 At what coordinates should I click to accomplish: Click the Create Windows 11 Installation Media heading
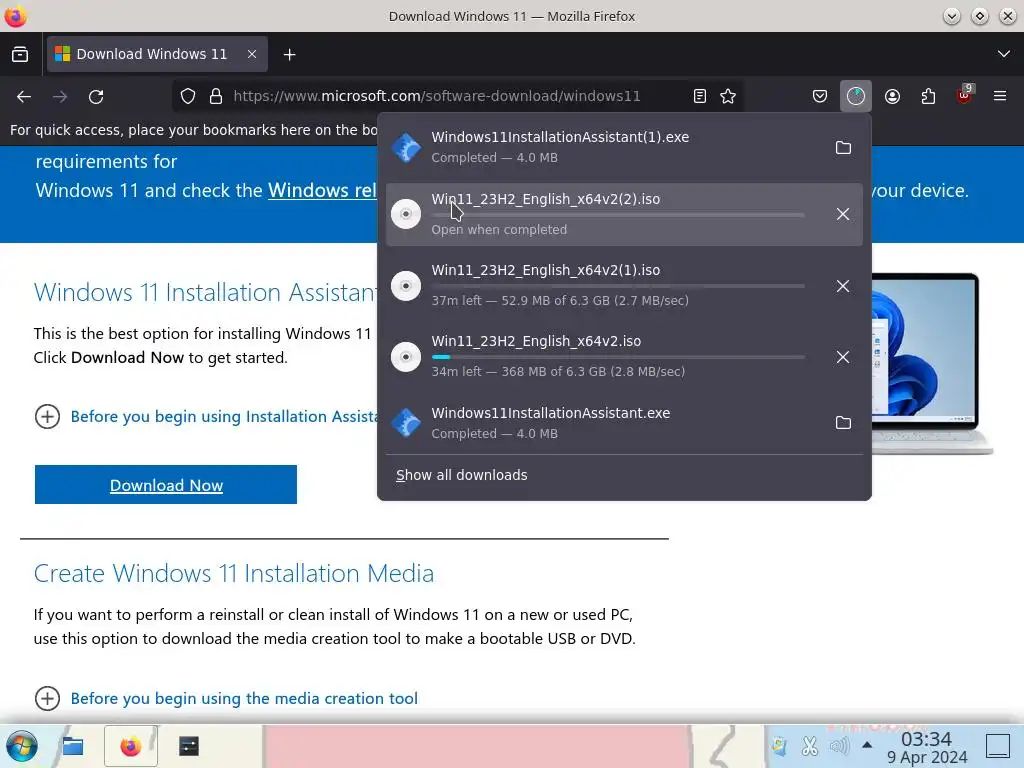point(233,573)
